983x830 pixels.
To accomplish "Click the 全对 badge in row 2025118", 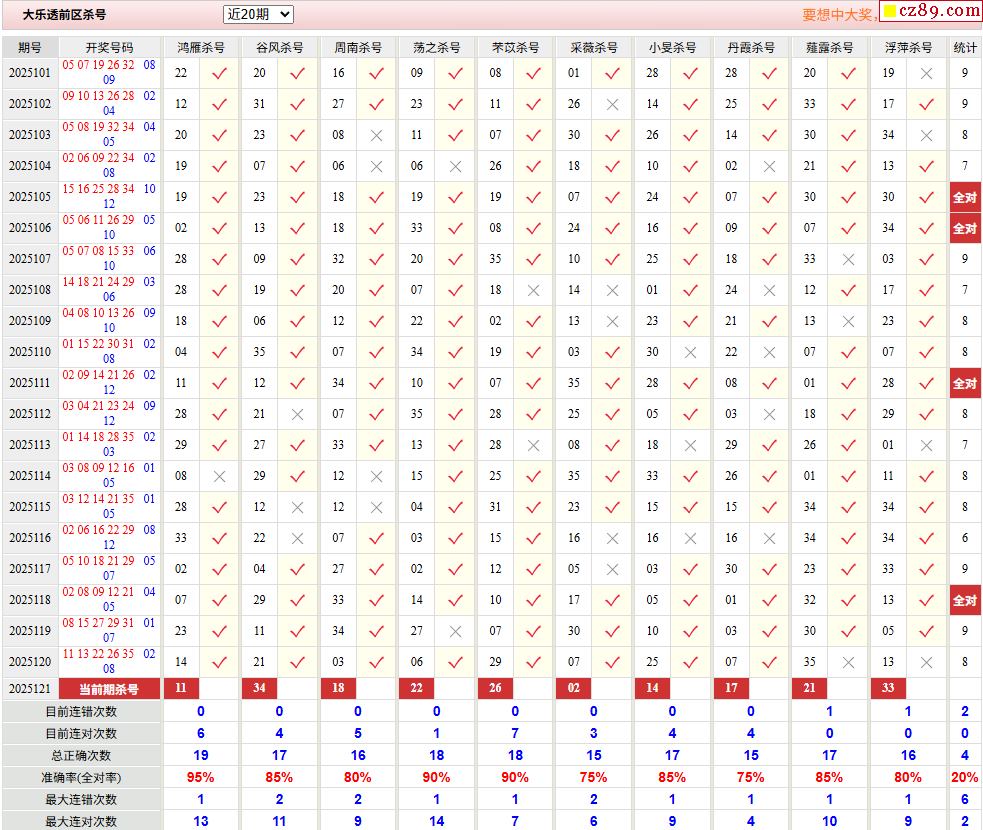I will [x=964, y=600].
